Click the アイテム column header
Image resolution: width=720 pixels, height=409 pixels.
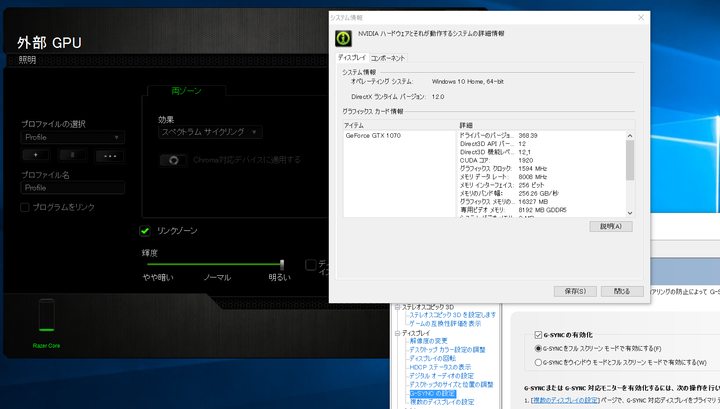(399, 125)
